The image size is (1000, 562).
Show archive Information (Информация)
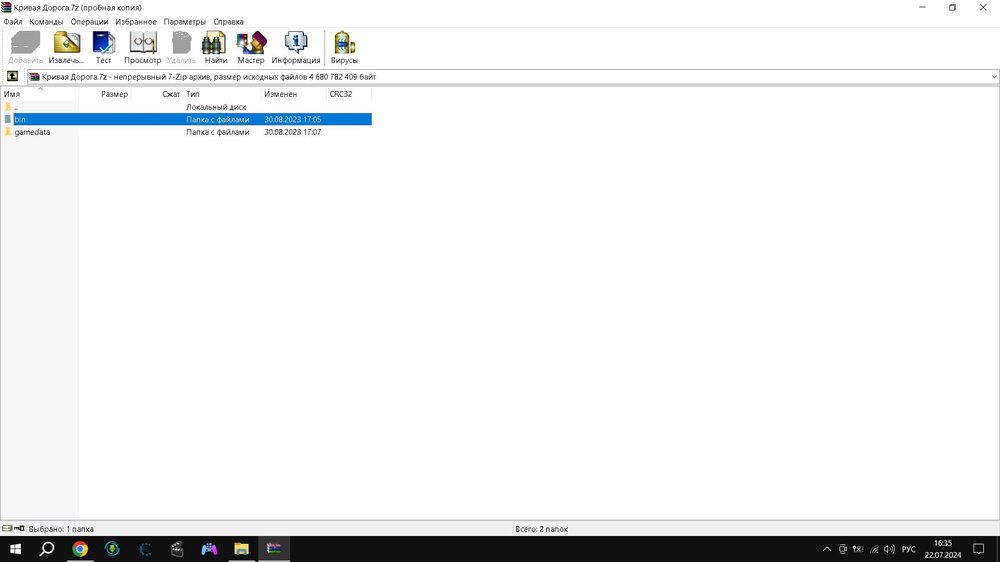pos(296,48)
